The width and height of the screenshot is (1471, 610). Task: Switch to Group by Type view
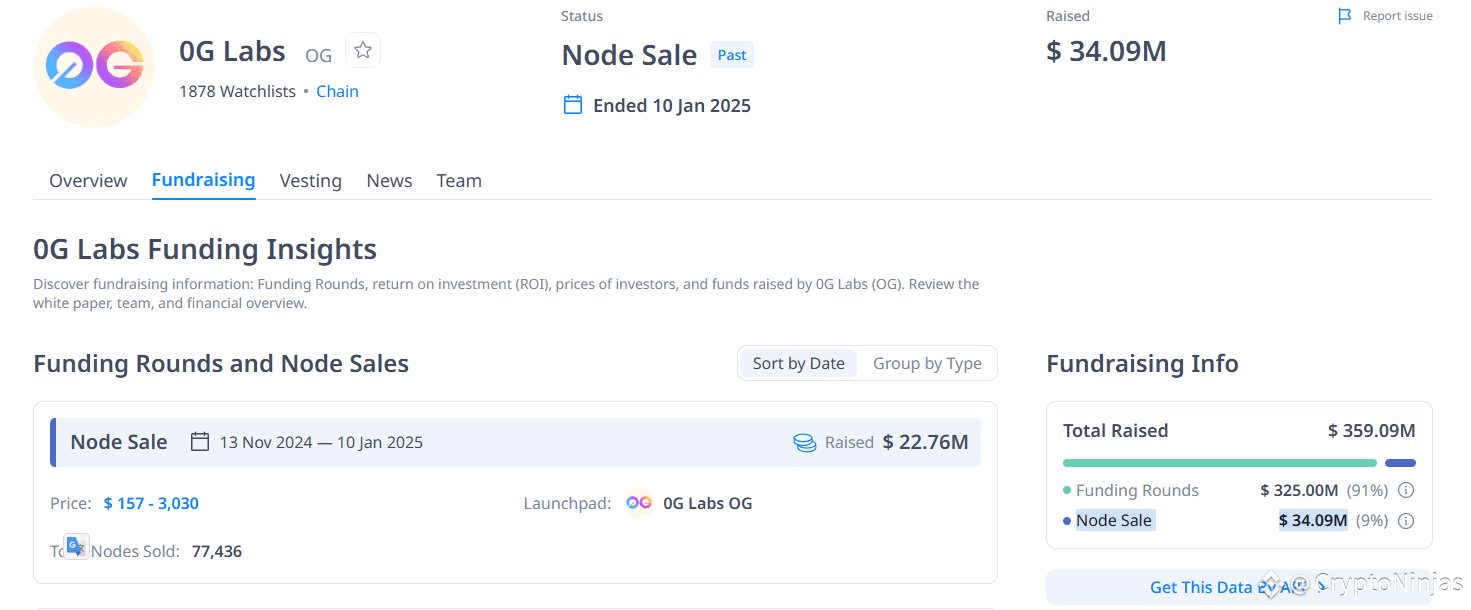[x=927, y=364]
